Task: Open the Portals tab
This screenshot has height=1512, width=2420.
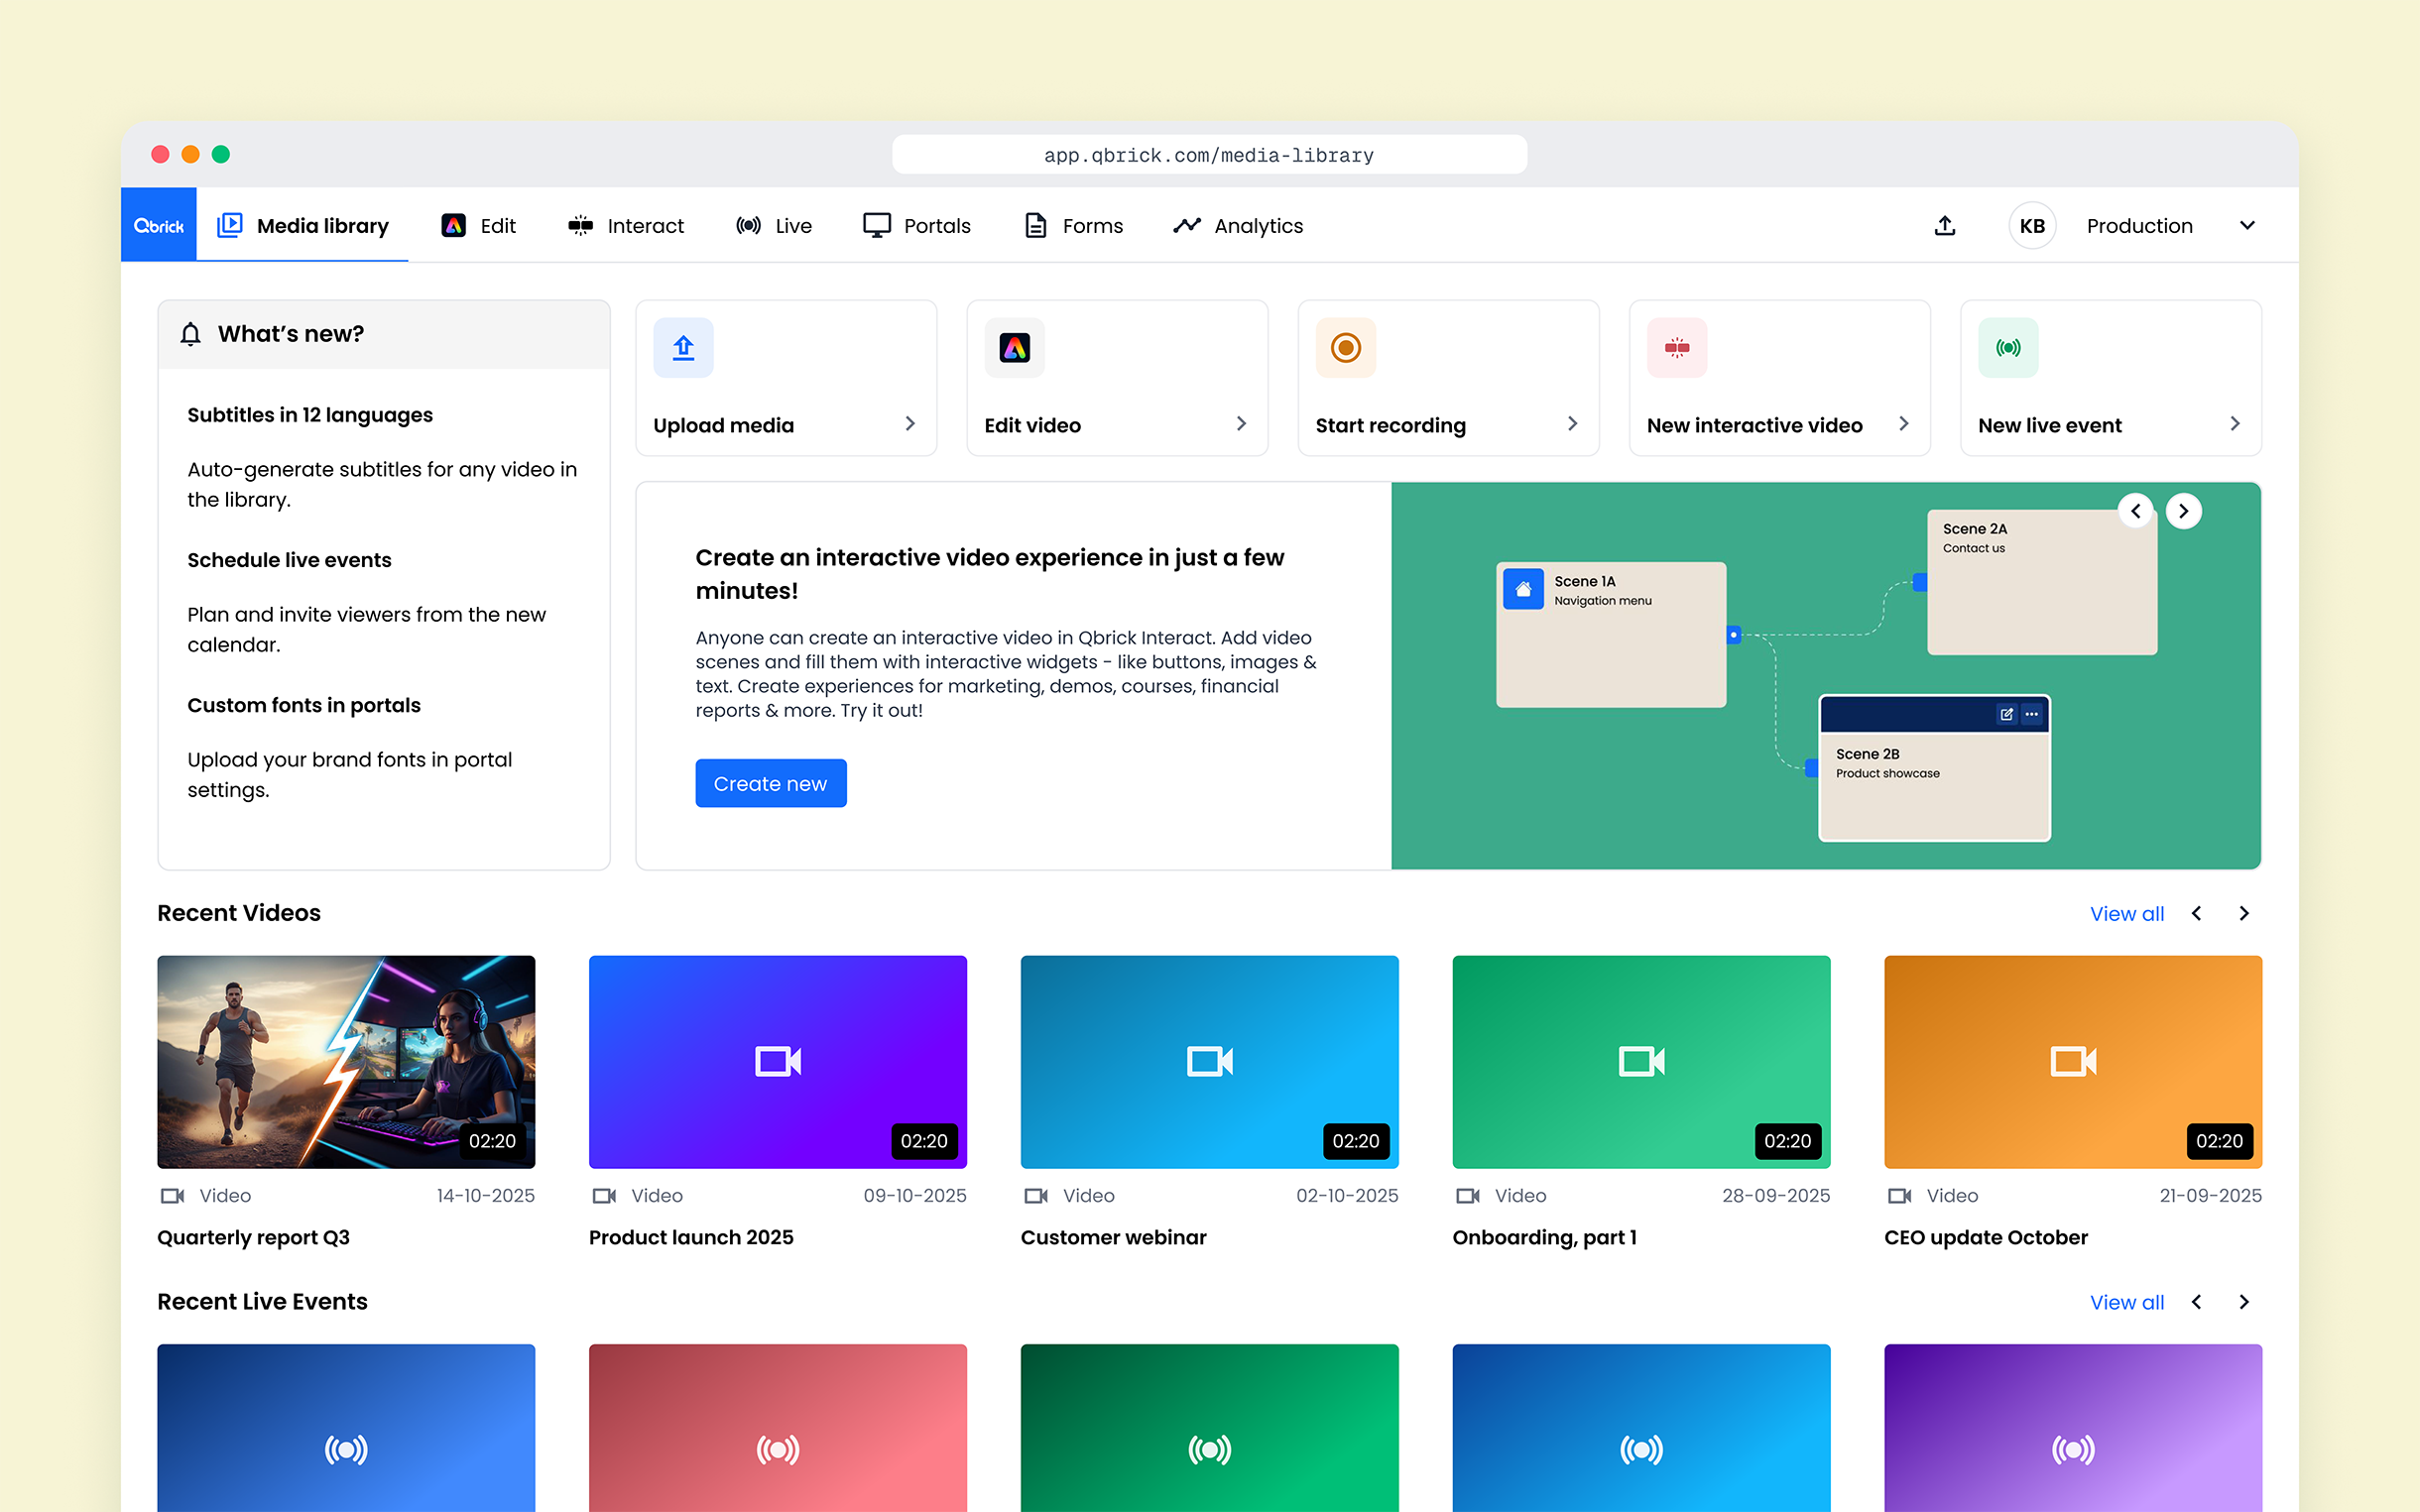Action: [916, 225]
